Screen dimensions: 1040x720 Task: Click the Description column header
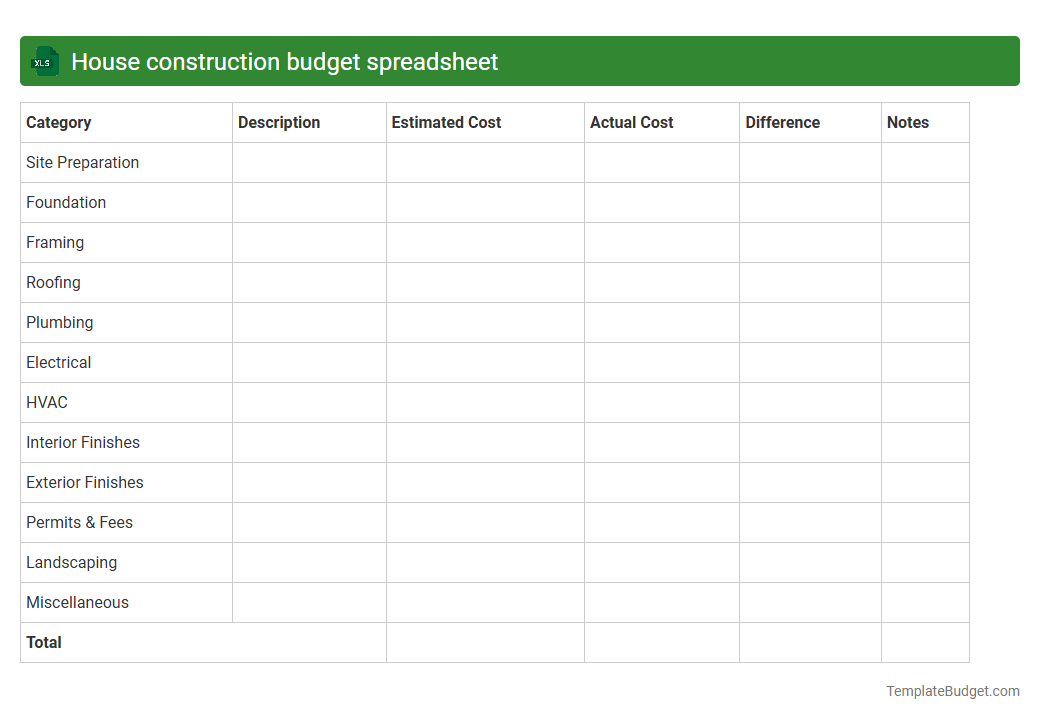click(278, 122)
